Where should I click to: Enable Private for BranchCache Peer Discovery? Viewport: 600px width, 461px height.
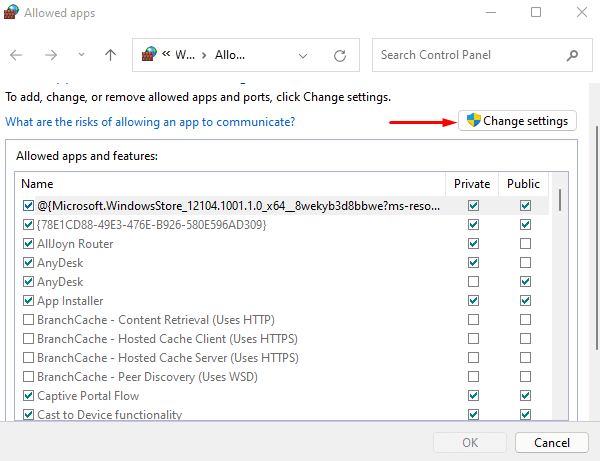tap(473, 377)
